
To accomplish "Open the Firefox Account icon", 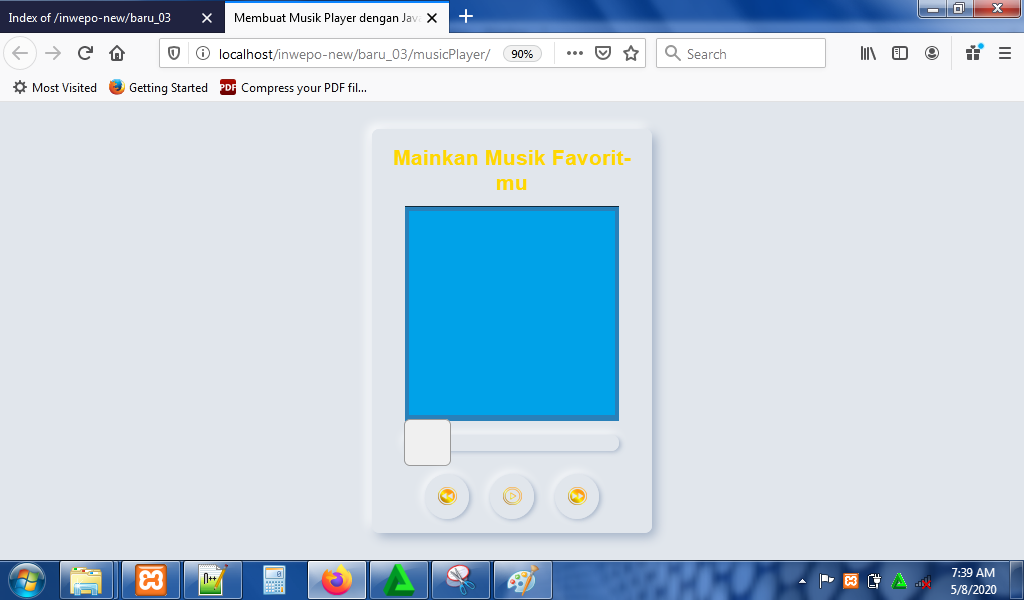I will coord(932,54).
